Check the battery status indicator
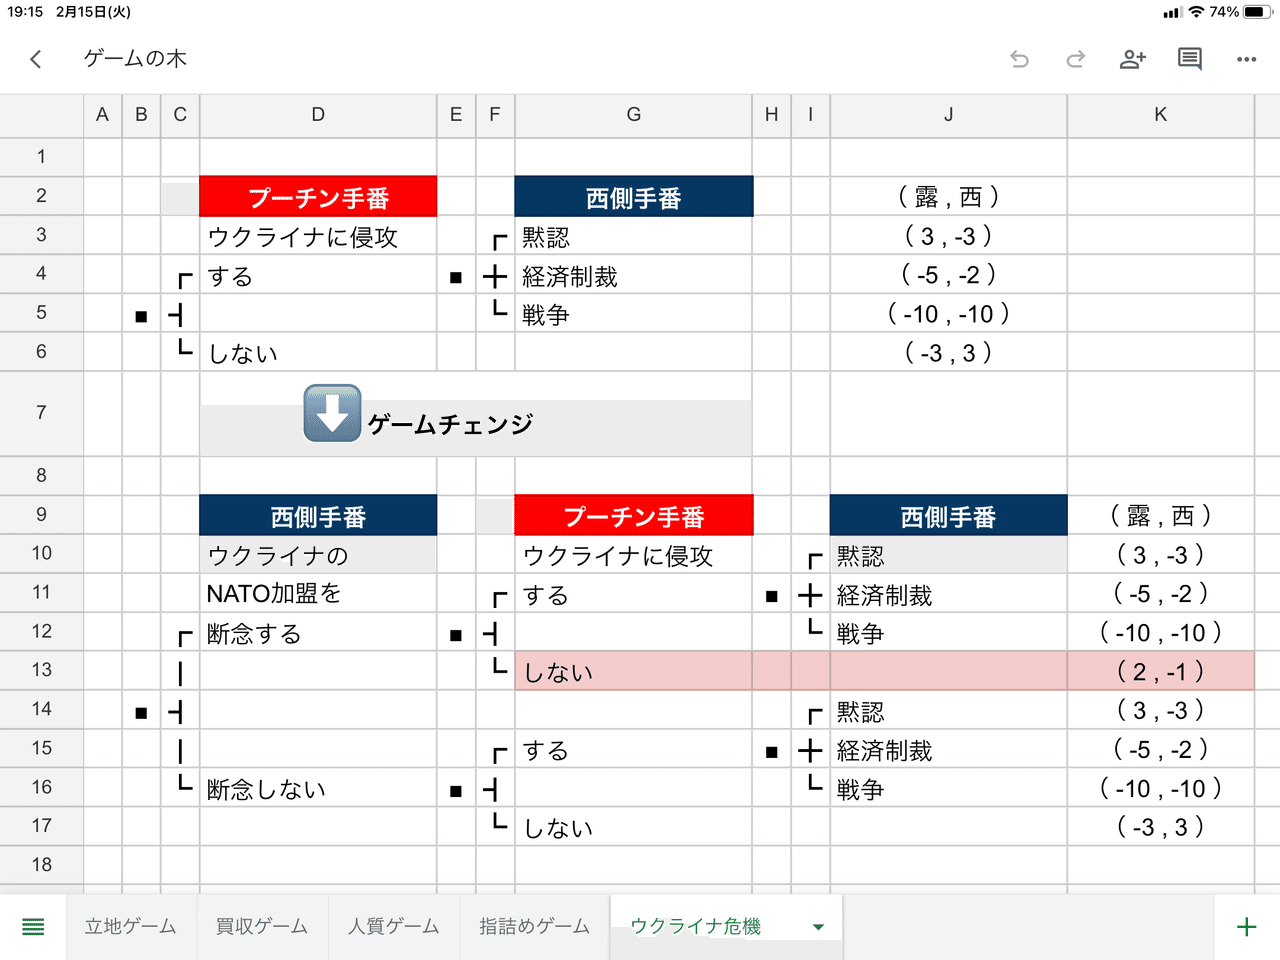 tap(1259, 12)
